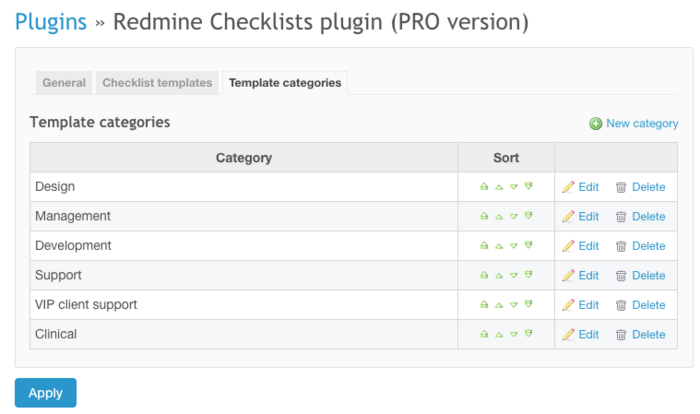Move Clinical category up one position
The height and width of the screenshot is (414, 700).
[498, 334]
